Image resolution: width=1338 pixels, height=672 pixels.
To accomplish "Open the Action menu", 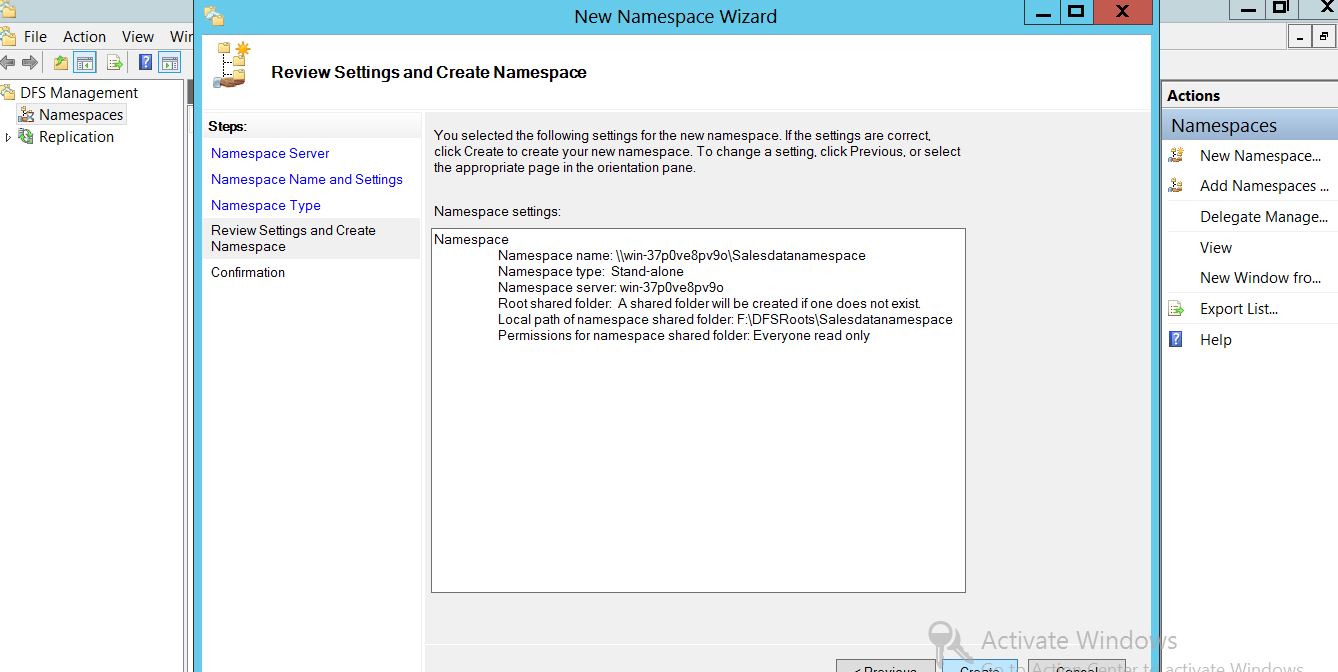I will [x=84, y=36].
